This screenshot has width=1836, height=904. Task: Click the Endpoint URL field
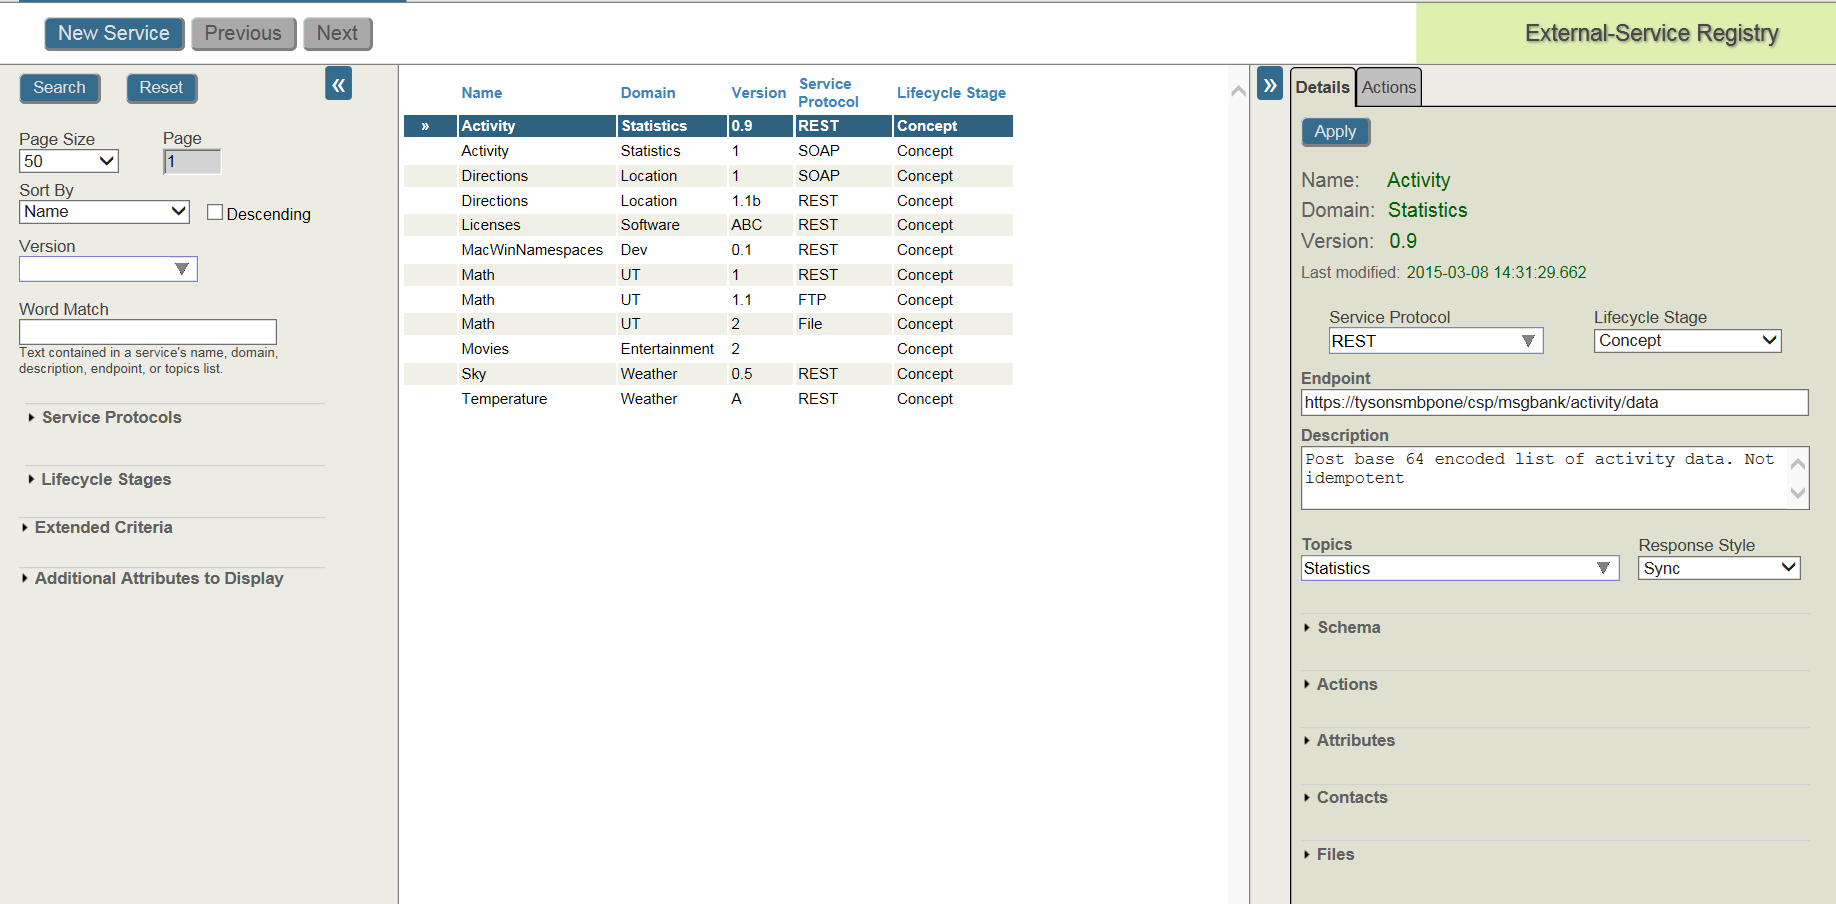1554,402
